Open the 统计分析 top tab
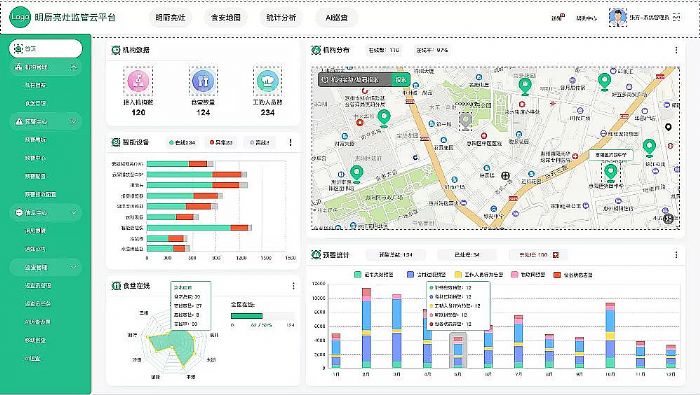 point(281,18)
